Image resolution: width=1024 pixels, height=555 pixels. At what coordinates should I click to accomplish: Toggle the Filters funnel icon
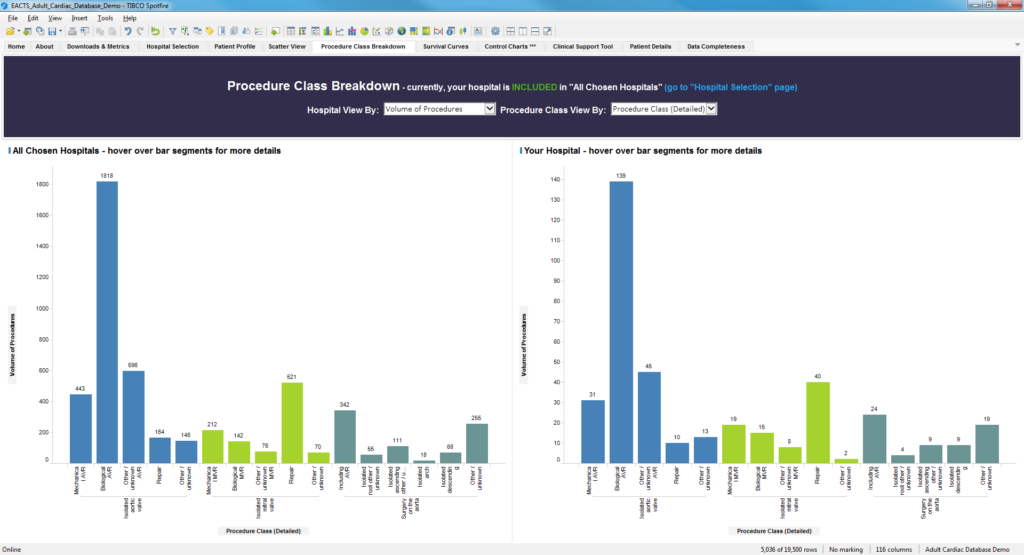point(172,31)
